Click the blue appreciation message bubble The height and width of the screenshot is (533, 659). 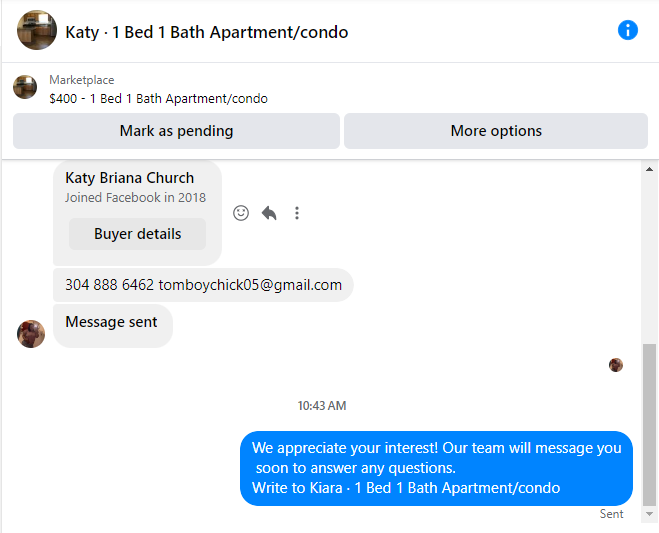436,468
